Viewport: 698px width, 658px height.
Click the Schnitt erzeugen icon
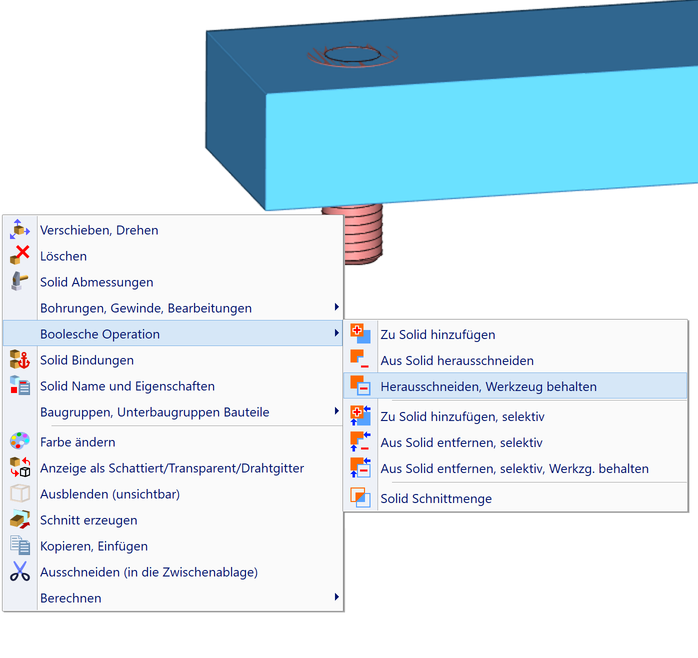(20, 520)
